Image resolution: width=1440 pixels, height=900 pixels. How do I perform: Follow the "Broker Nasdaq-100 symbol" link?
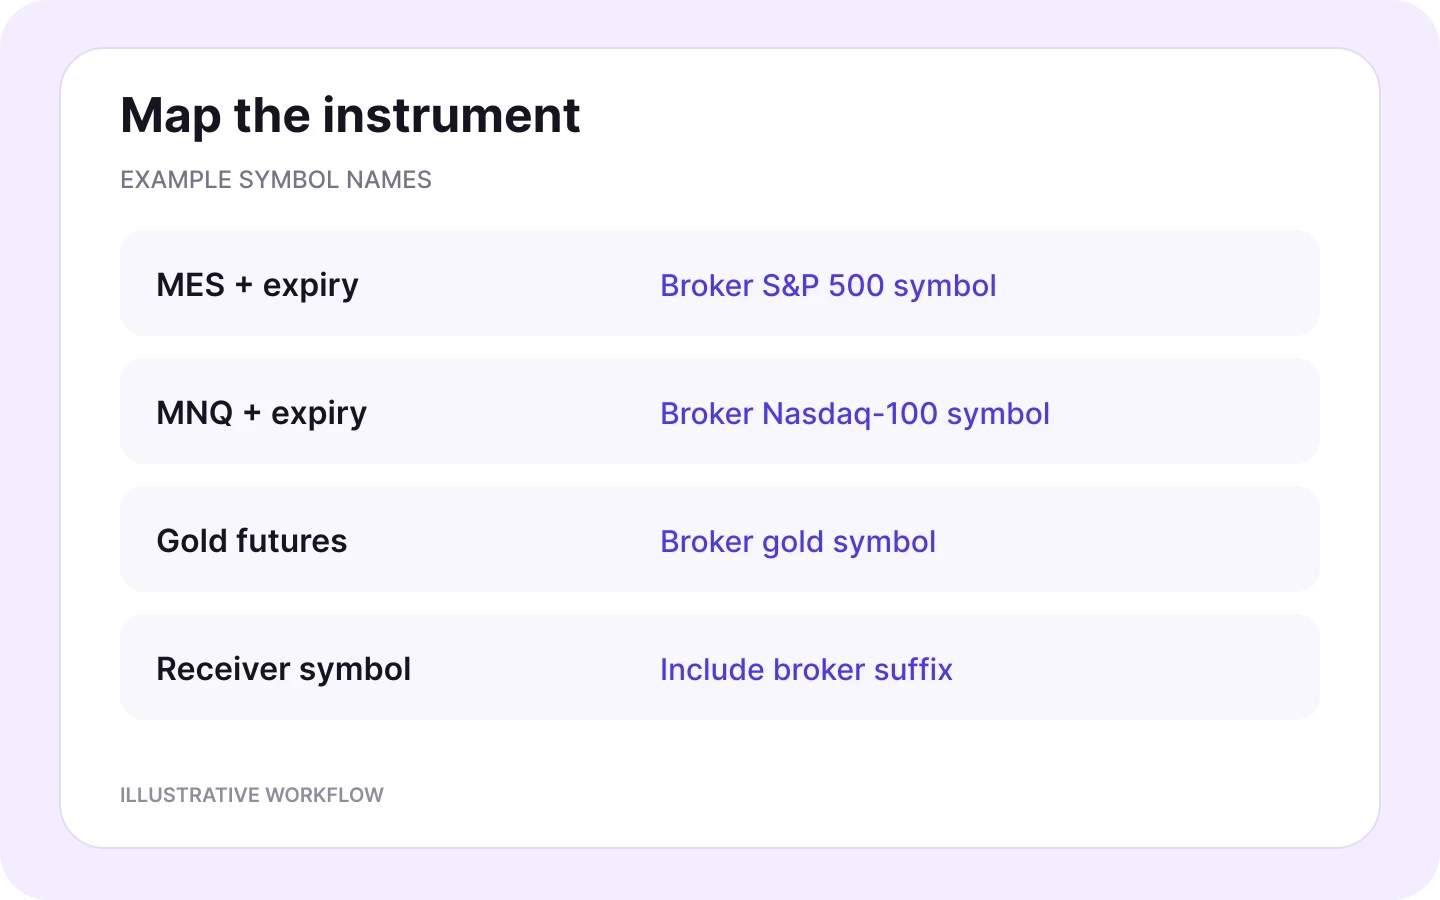coord(855,413)
